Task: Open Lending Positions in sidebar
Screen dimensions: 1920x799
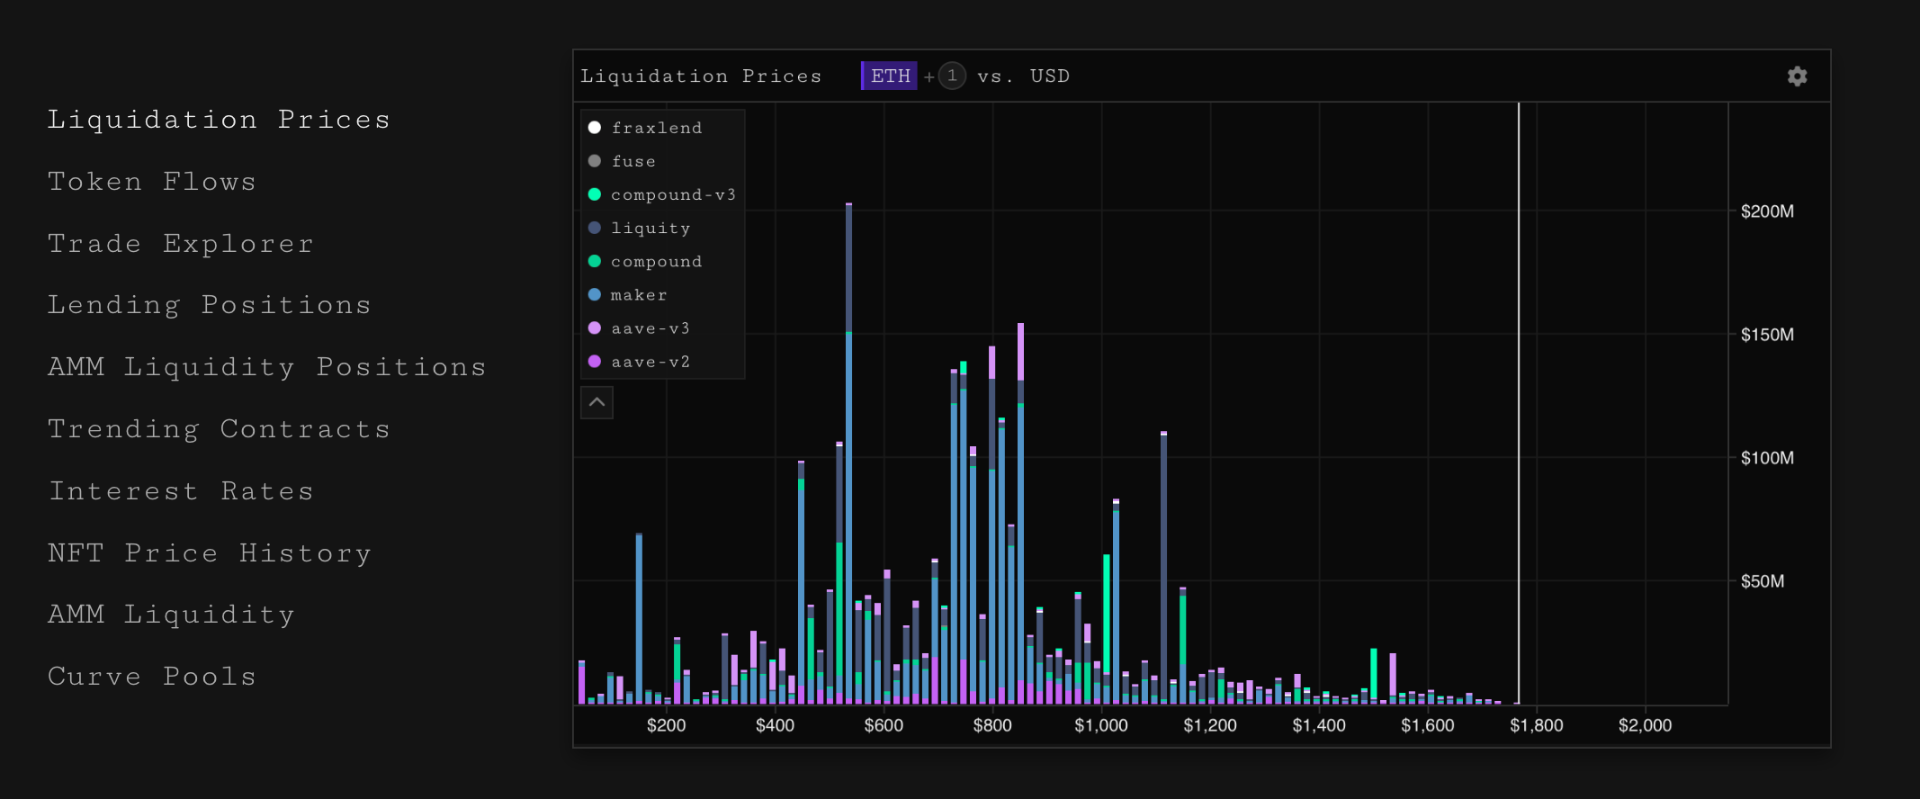Action: [x=210, y=305]
